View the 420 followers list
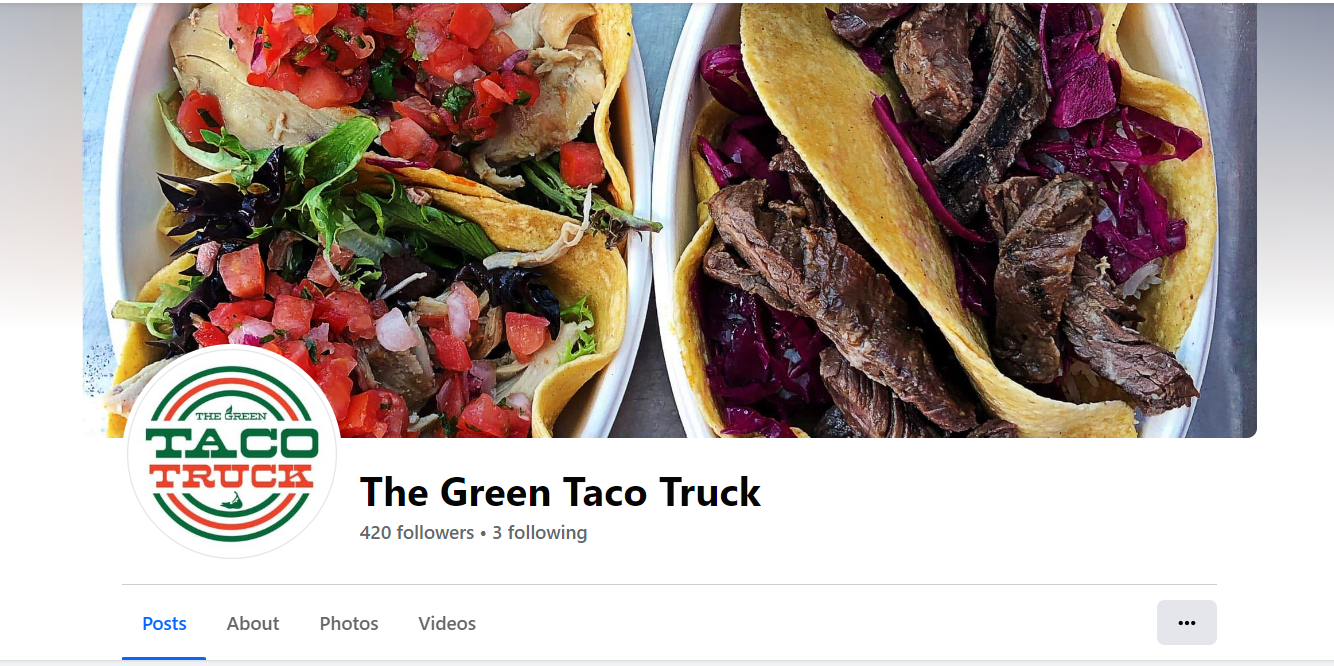The image size is (1334, 666). (x=417, y=533)
